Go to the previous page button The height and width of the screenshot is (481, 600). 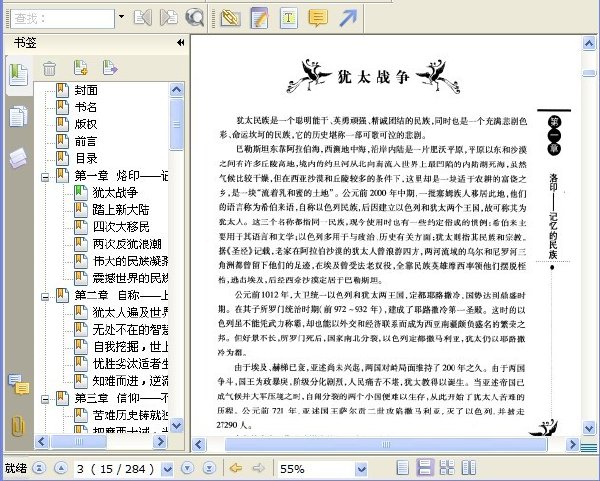[x=61, y=468]
